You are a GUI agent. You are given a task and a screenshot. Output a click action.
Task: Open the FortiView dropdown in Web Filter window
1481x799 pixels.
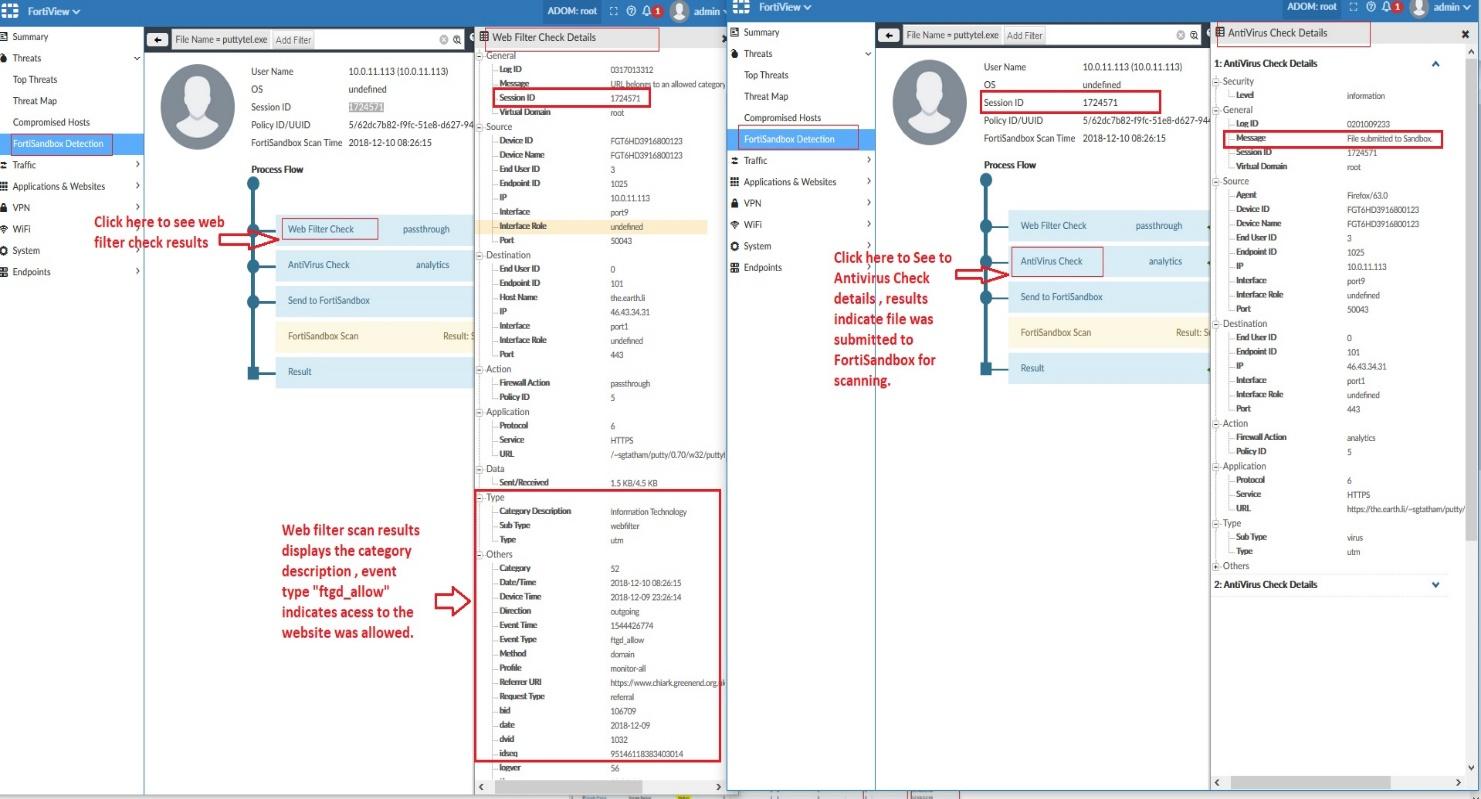point(54,11)
